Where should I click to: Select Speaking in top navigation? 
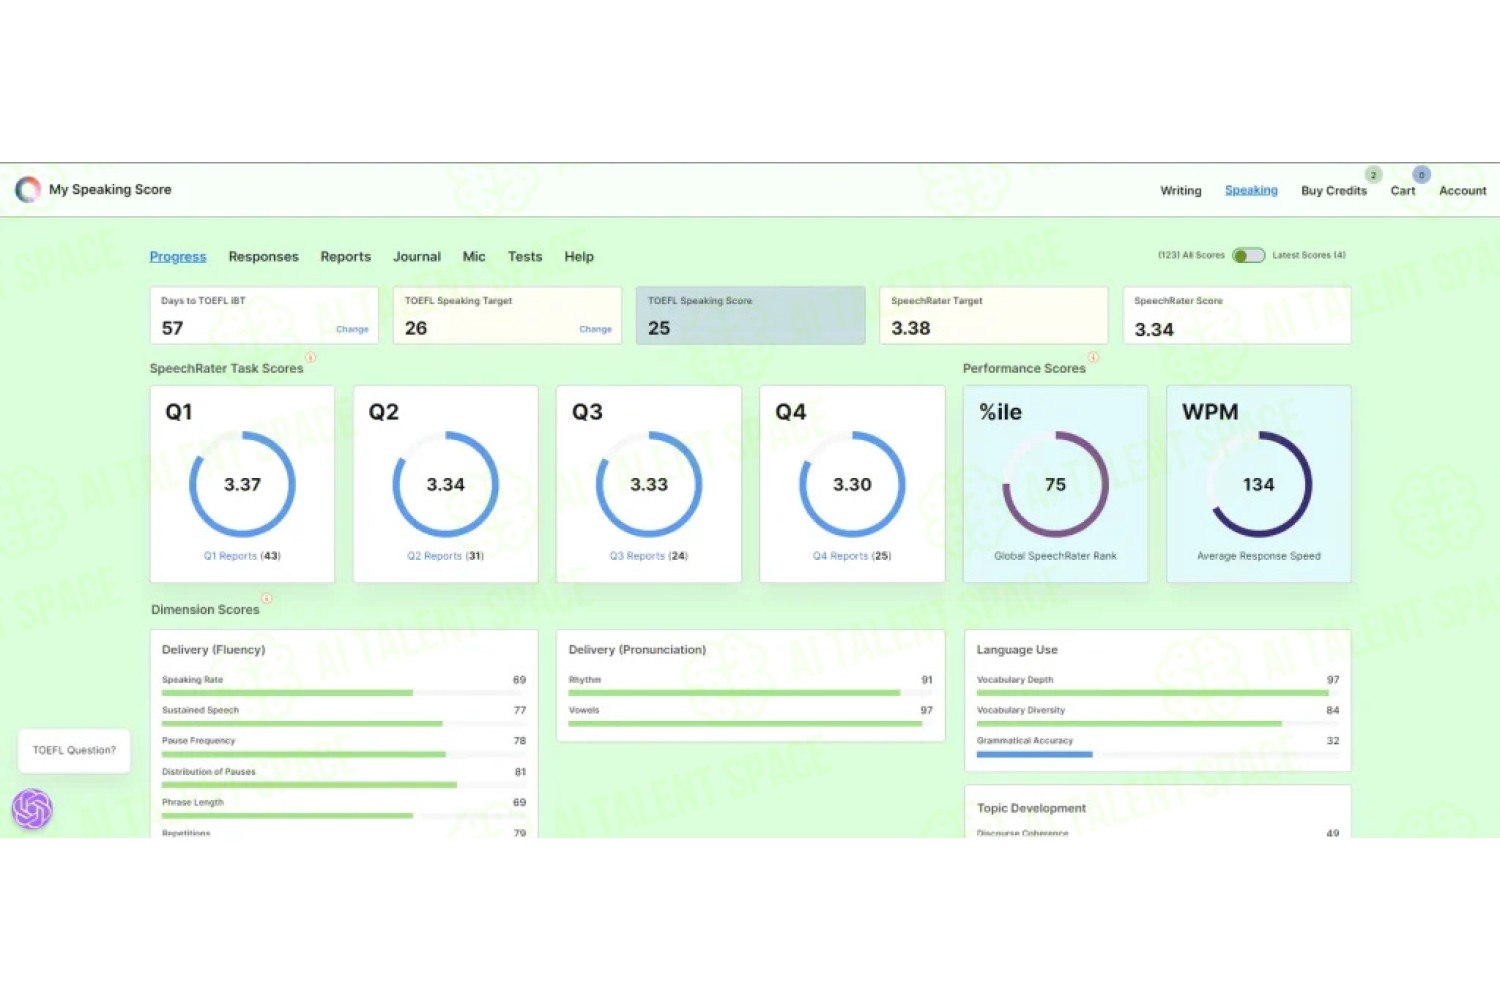click(1251, 190)
